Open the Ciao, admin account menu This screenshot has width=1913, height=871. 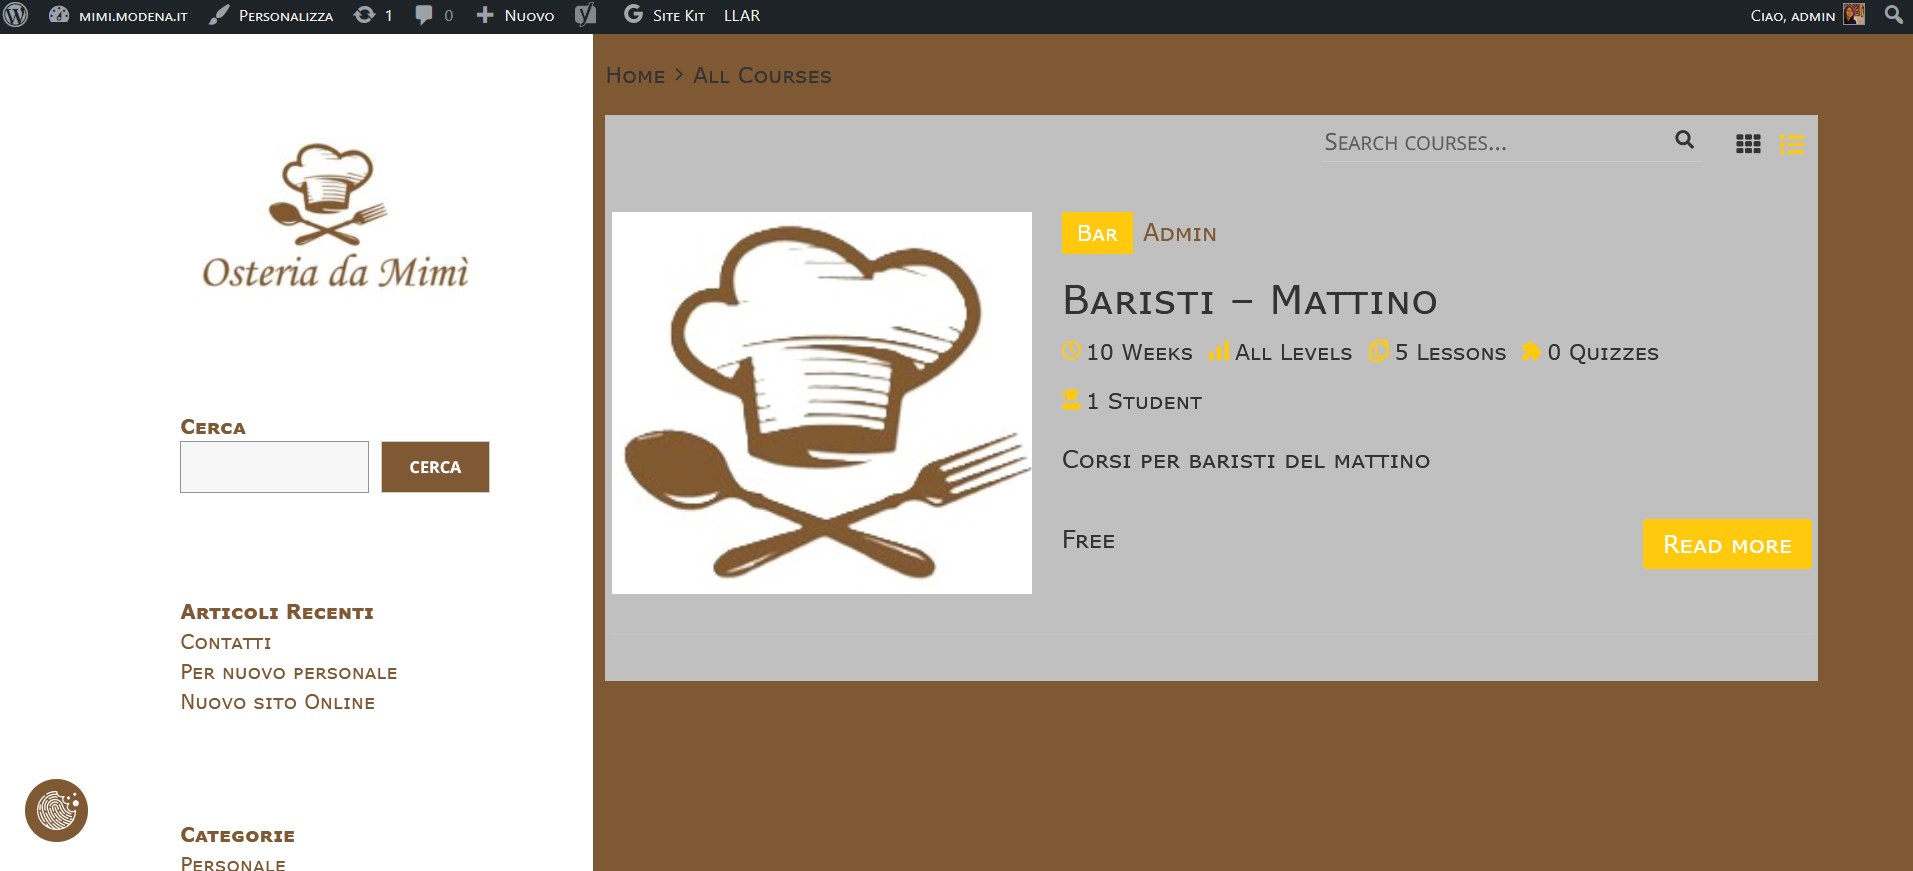click(x=1792, y=16)
